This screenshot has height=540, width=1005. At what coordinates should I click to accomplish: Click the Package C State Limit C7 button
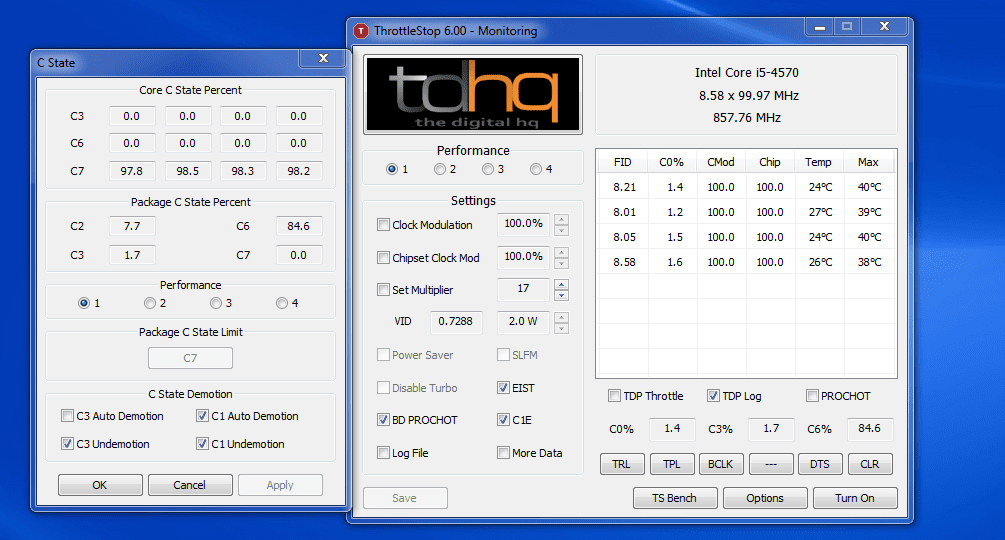(190, 358)
